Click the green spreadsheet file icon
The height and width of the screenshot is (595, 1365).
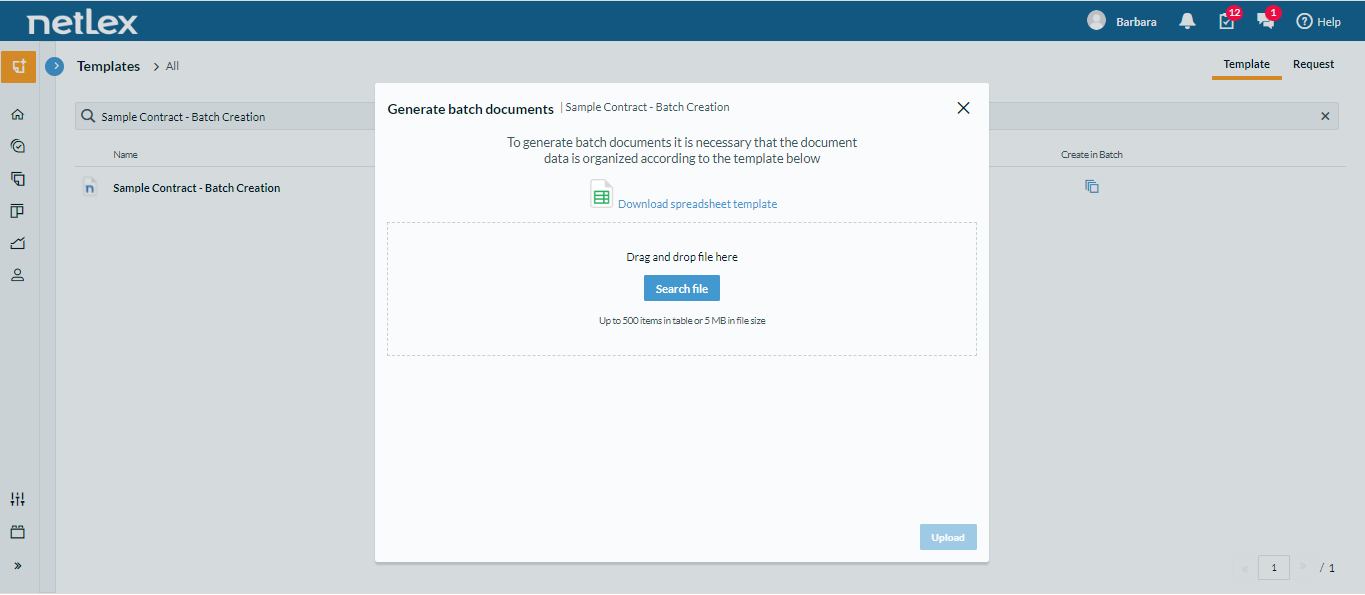tap(601, 195)
